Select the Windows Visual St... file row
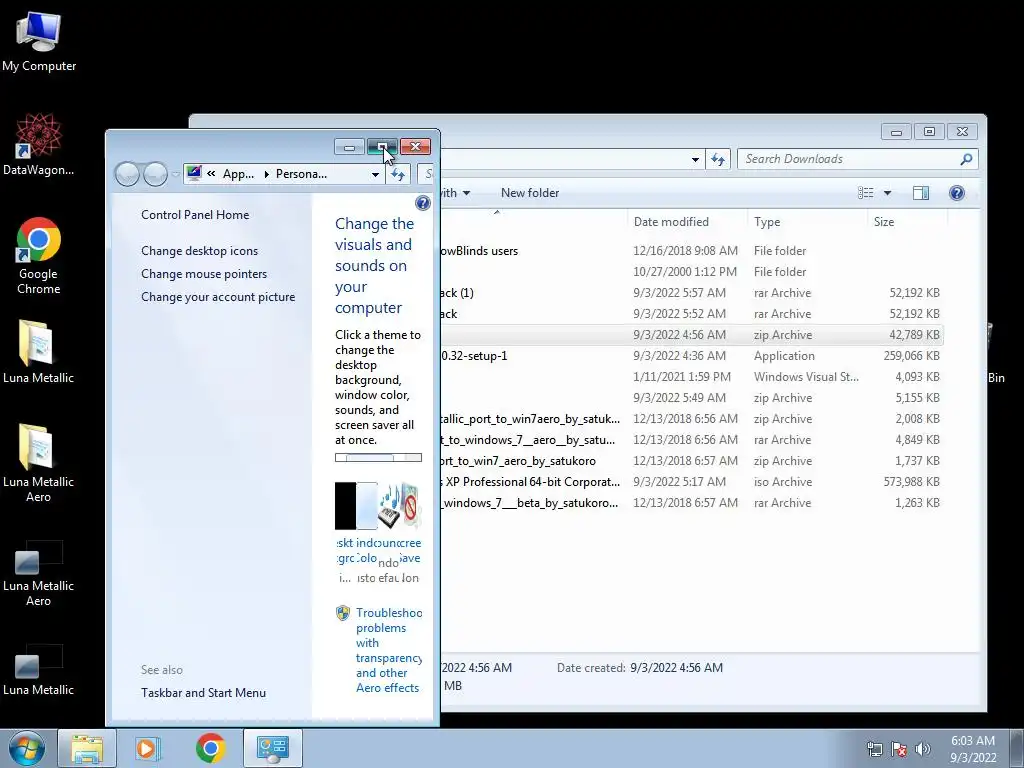Screen dimensions: 1024x768 [x=691, y=377]
